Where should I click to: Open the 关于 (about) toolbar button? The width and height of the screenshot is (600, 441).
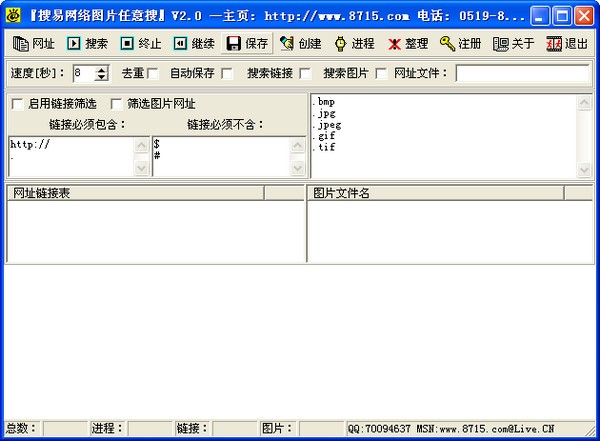514,43
